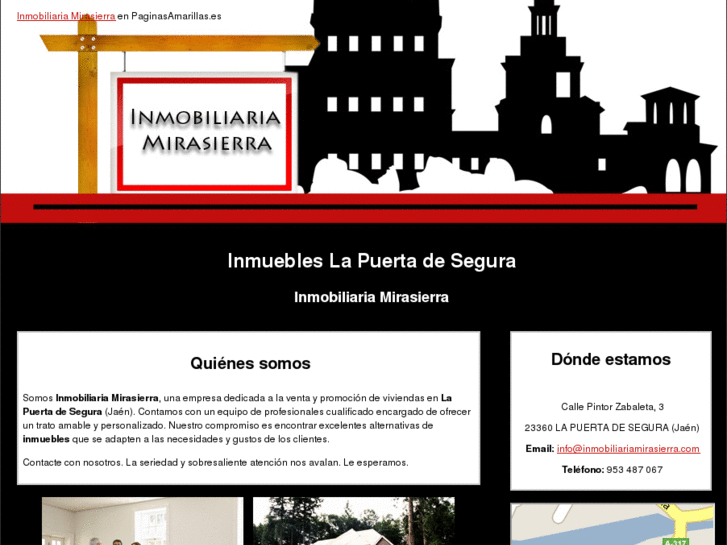The width and height of the screenshot is (727, 545).
Task: Click the location map preview
Action: pyautogui.click(x=612, y=524)
